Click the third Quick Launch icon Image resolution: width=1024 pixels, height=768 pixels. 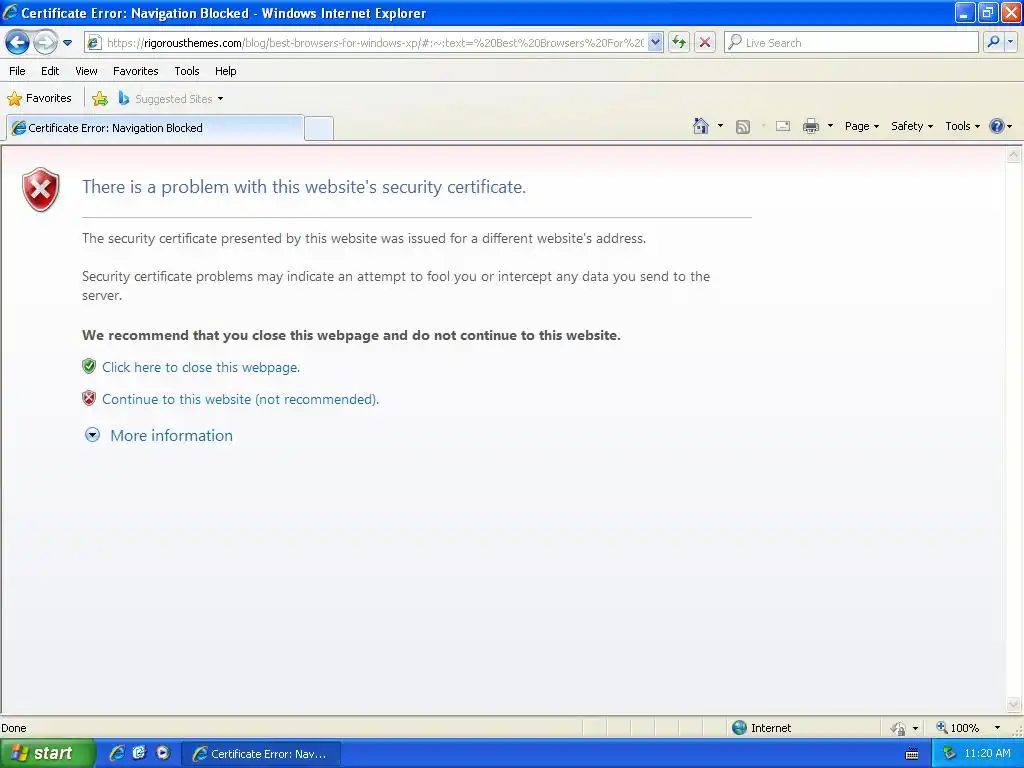pyautogui.click(x=163, y=753)
